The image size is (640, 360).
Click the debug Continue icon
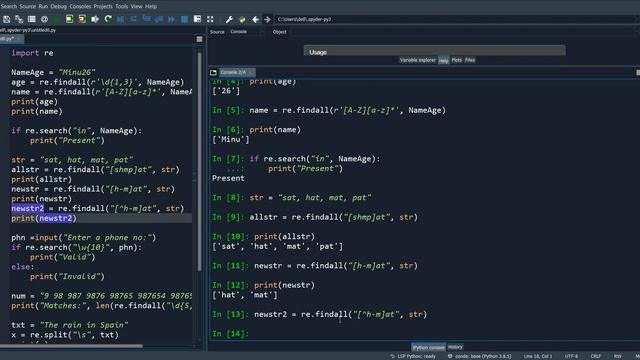click(171, 19)
